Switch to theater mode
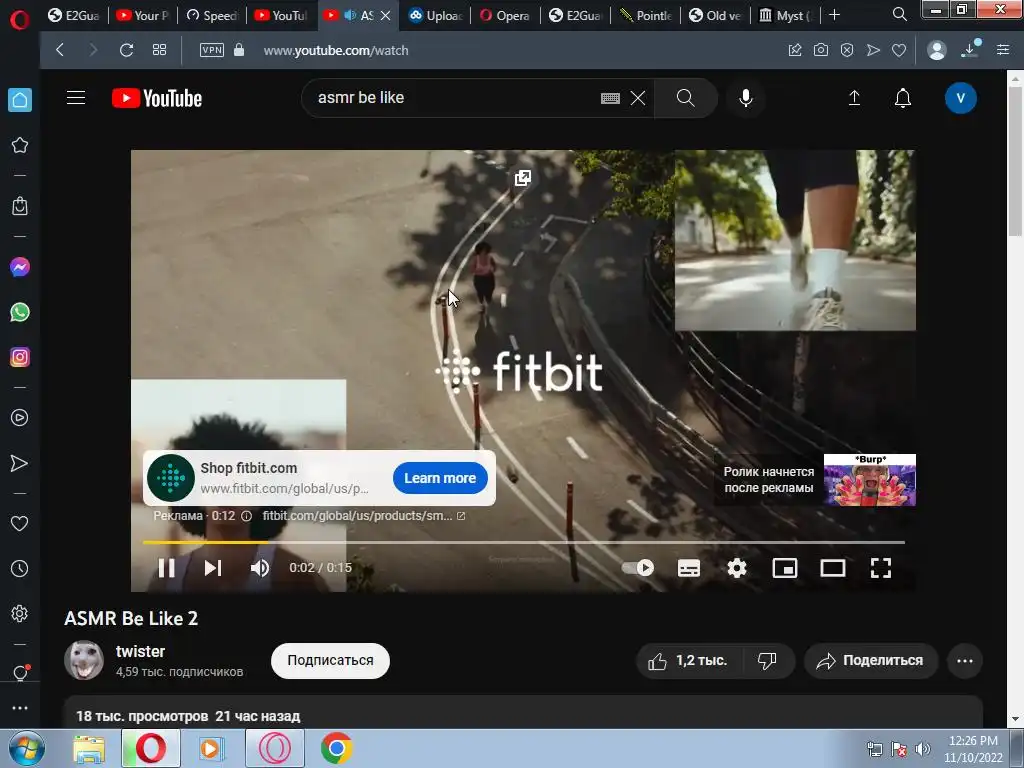Image resolution: width=1024 pixels, height=768 pixels. coord(833,568)
